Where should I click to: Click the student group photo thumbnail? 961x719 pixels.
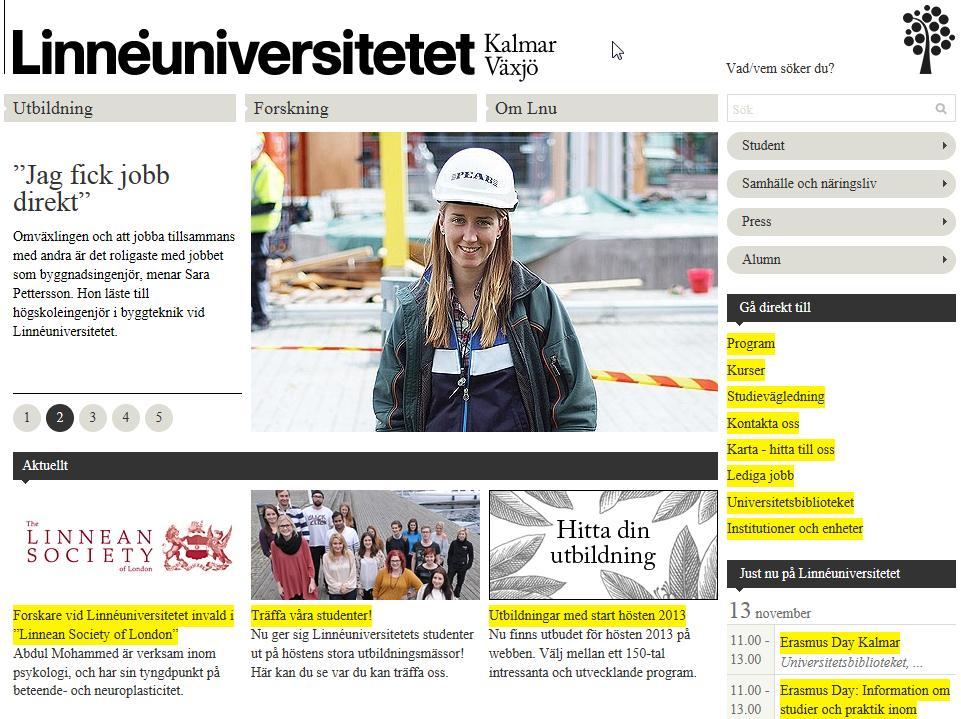click(x=365, y=544)
